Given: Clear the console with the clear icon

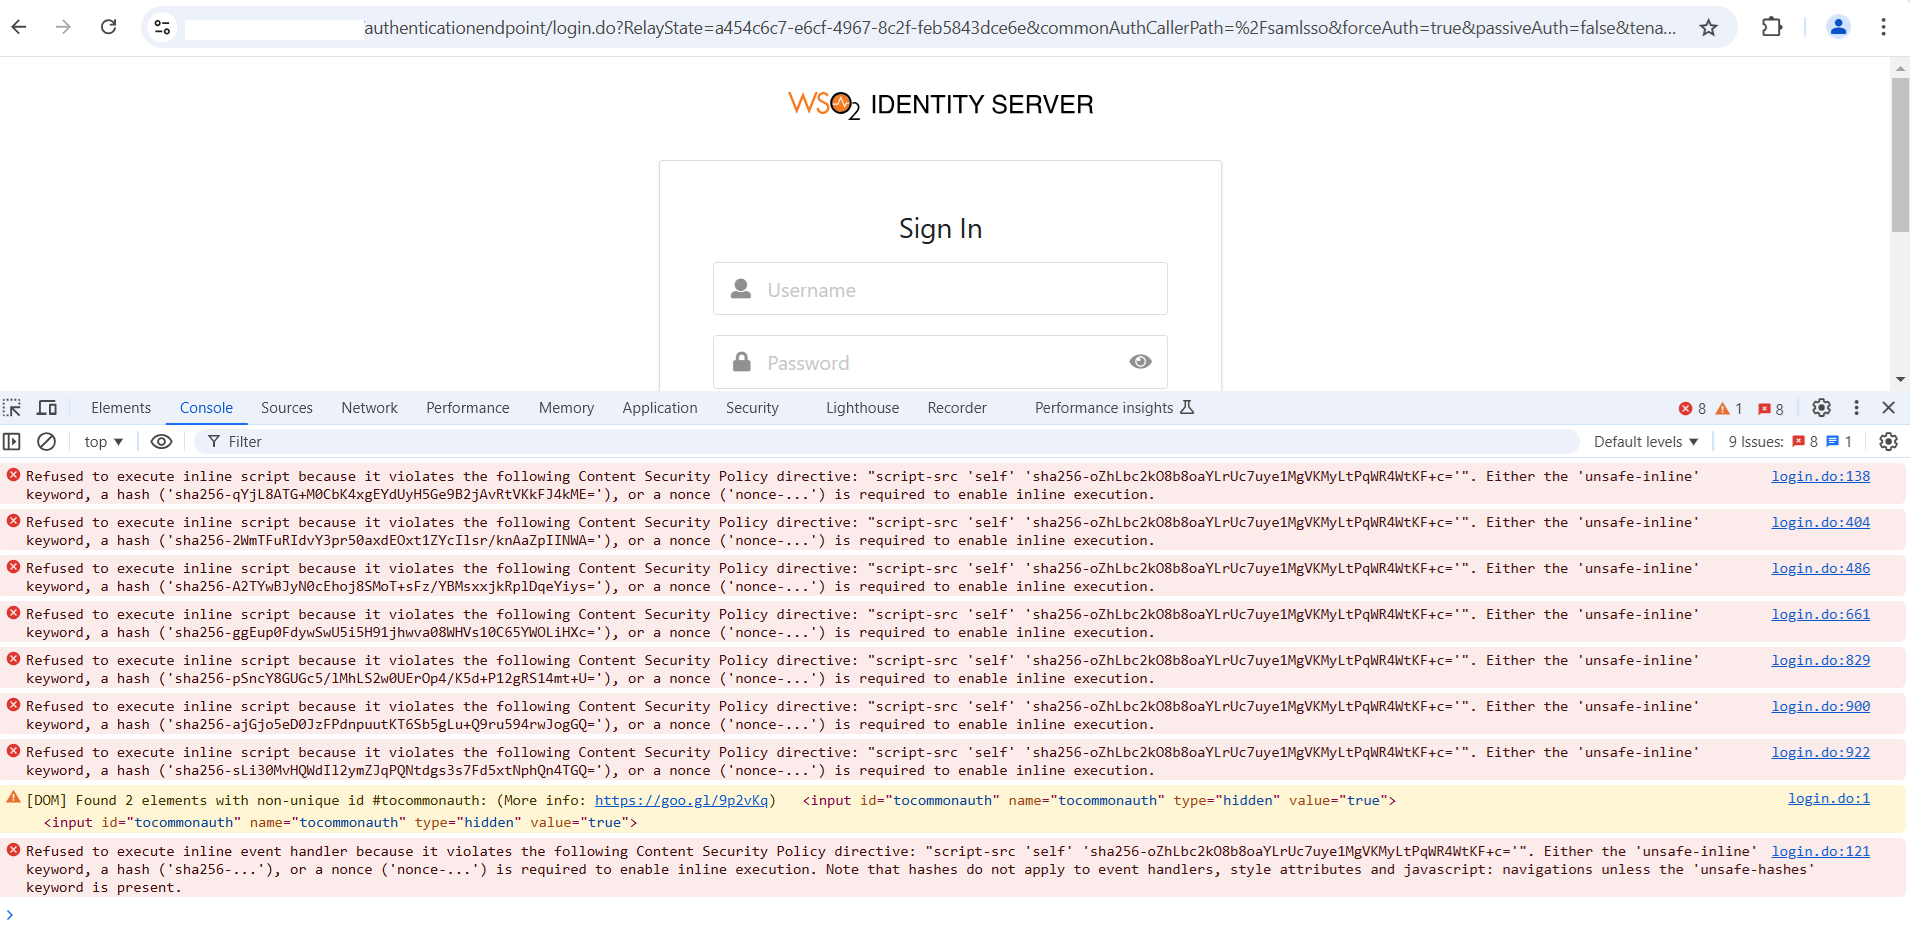Looking at the screenshot, I should click(x=45, y=441).
